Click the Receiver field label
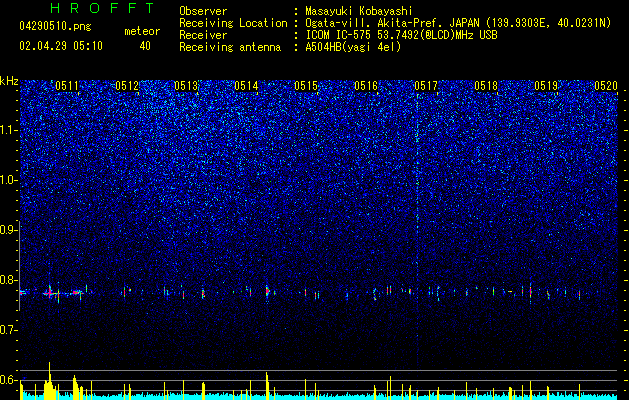Viewport: 629px width, 400px height. [203, 35]
